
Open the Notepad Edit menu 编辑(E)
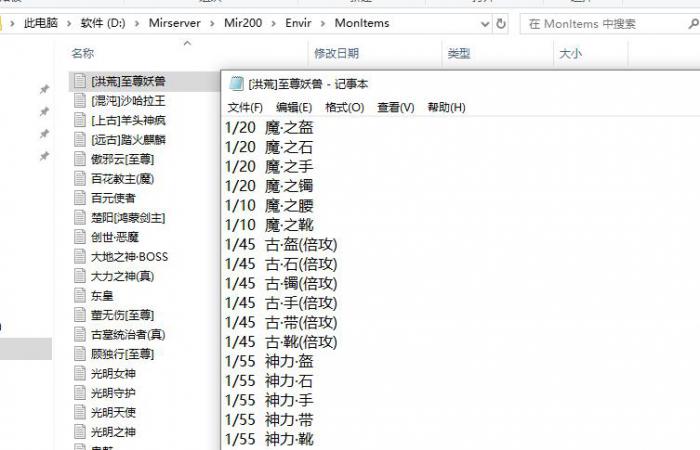coord(294,108)
